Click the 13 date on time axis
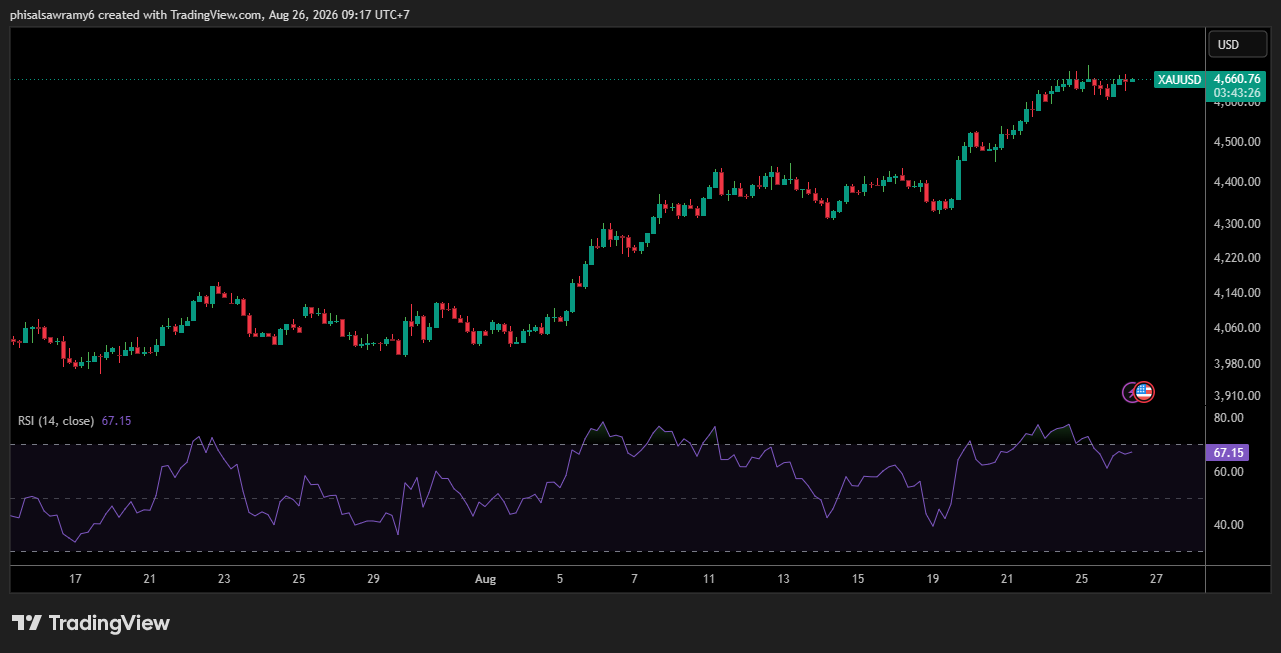Image resolution: width=1281 pixels, height=653 pixels. [784, 579]
